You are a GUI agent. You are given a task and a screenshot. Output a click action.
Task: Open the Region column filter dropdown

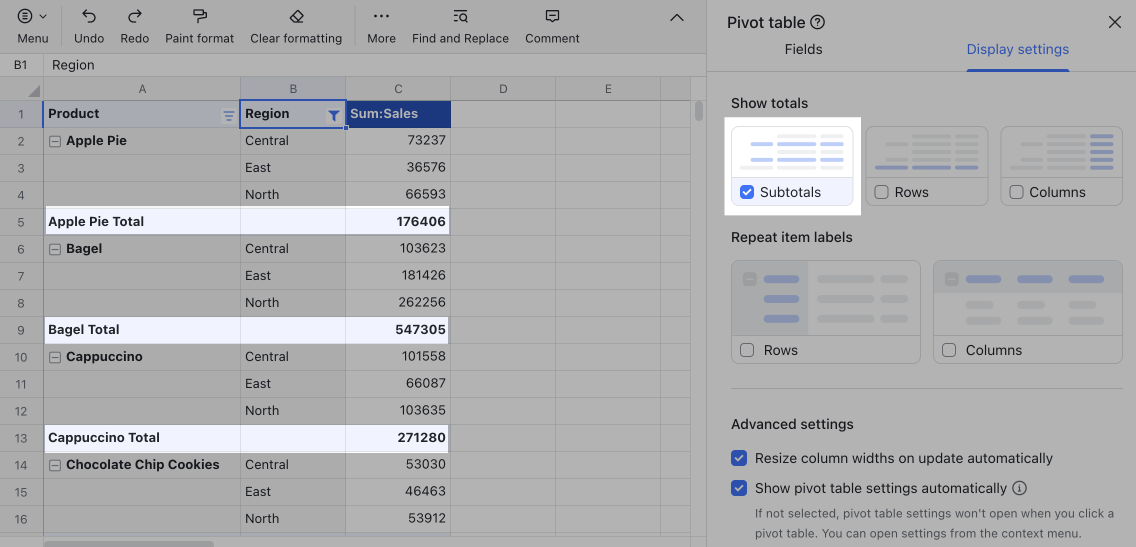(334, 115)
